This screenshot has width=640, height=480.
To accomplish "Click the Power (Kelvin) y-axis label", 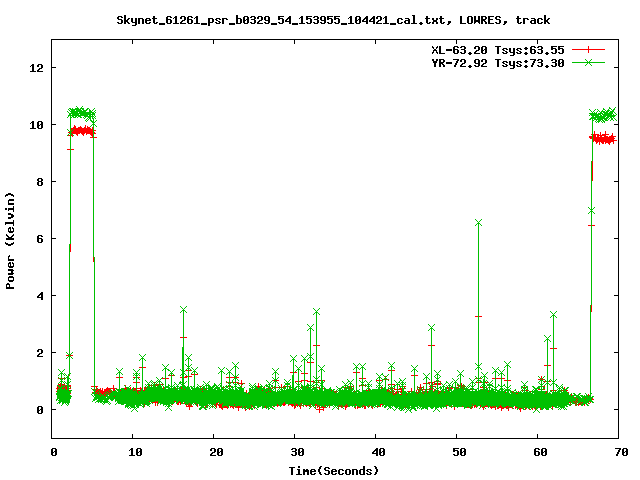I will [x=10, y=241].
